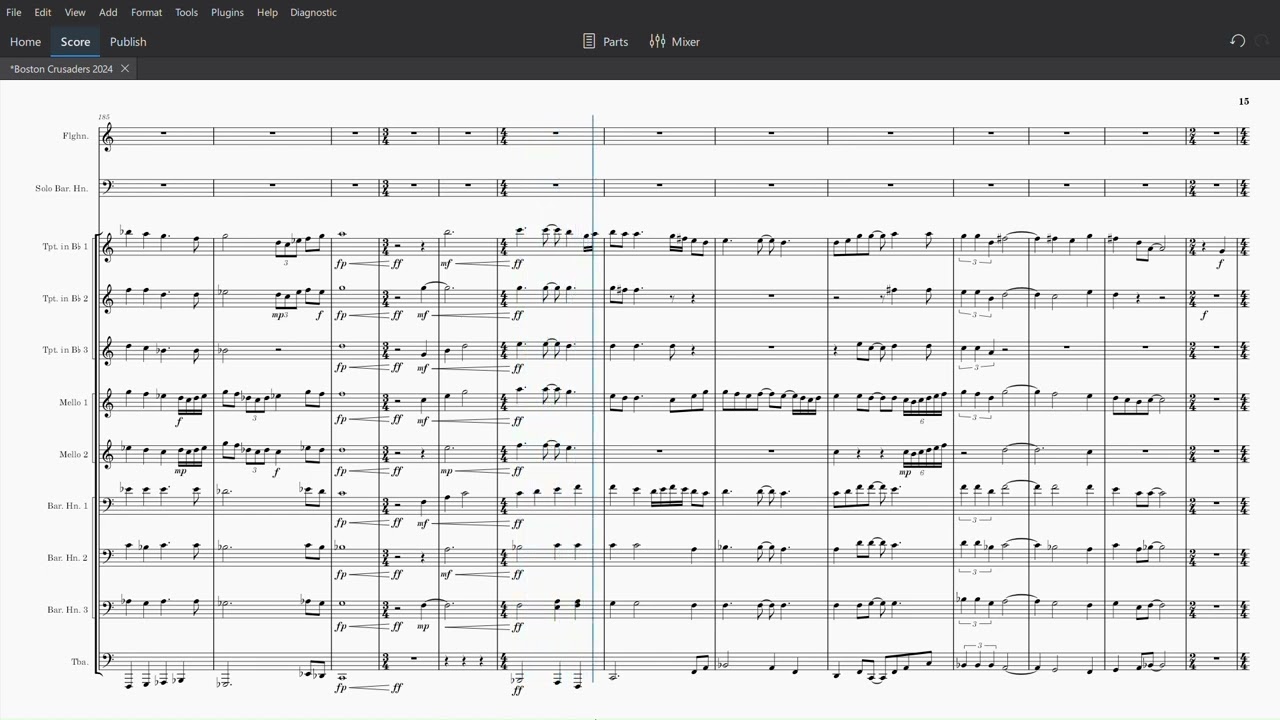
Task: Open the Format menu
Action: point(146,12)
